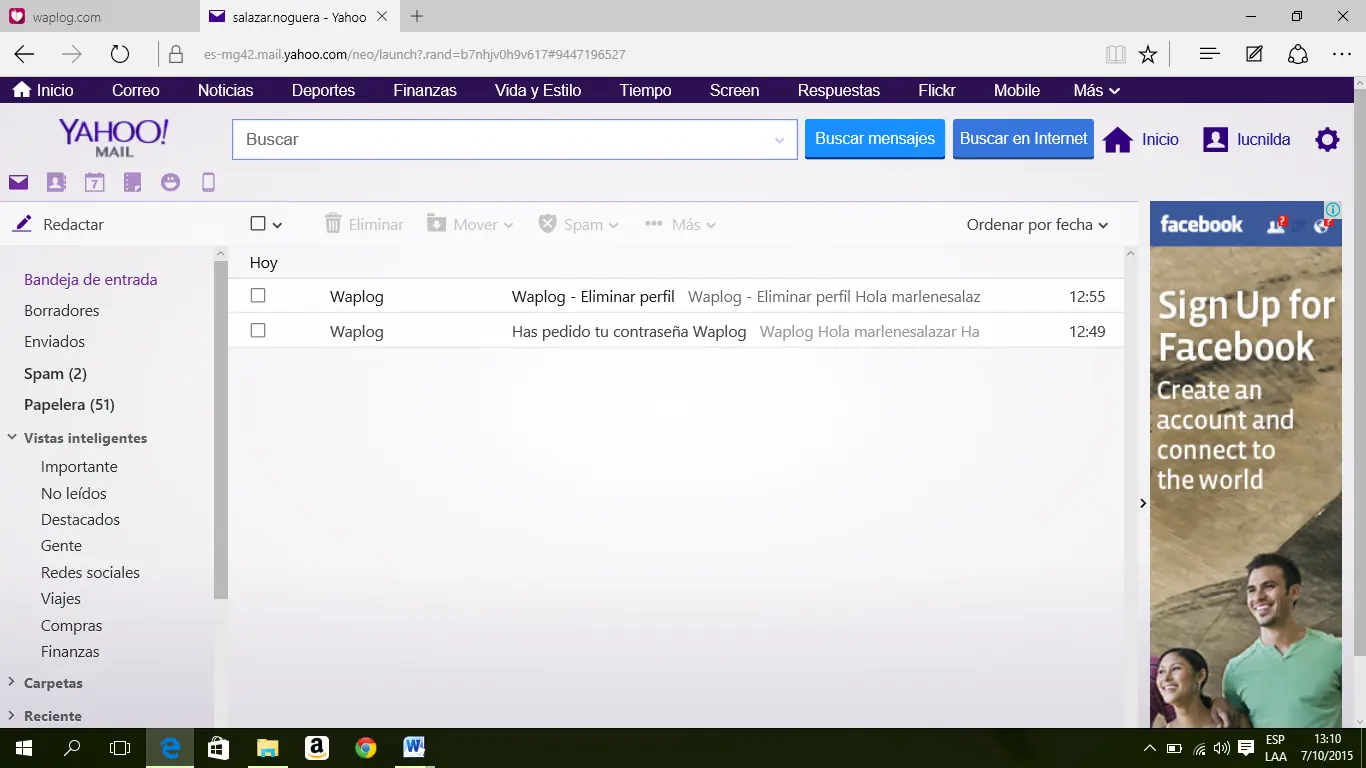Open the Ordenar por fecha dropdown
This screenshot has width=1366, height=768.
pos(1037,224)
